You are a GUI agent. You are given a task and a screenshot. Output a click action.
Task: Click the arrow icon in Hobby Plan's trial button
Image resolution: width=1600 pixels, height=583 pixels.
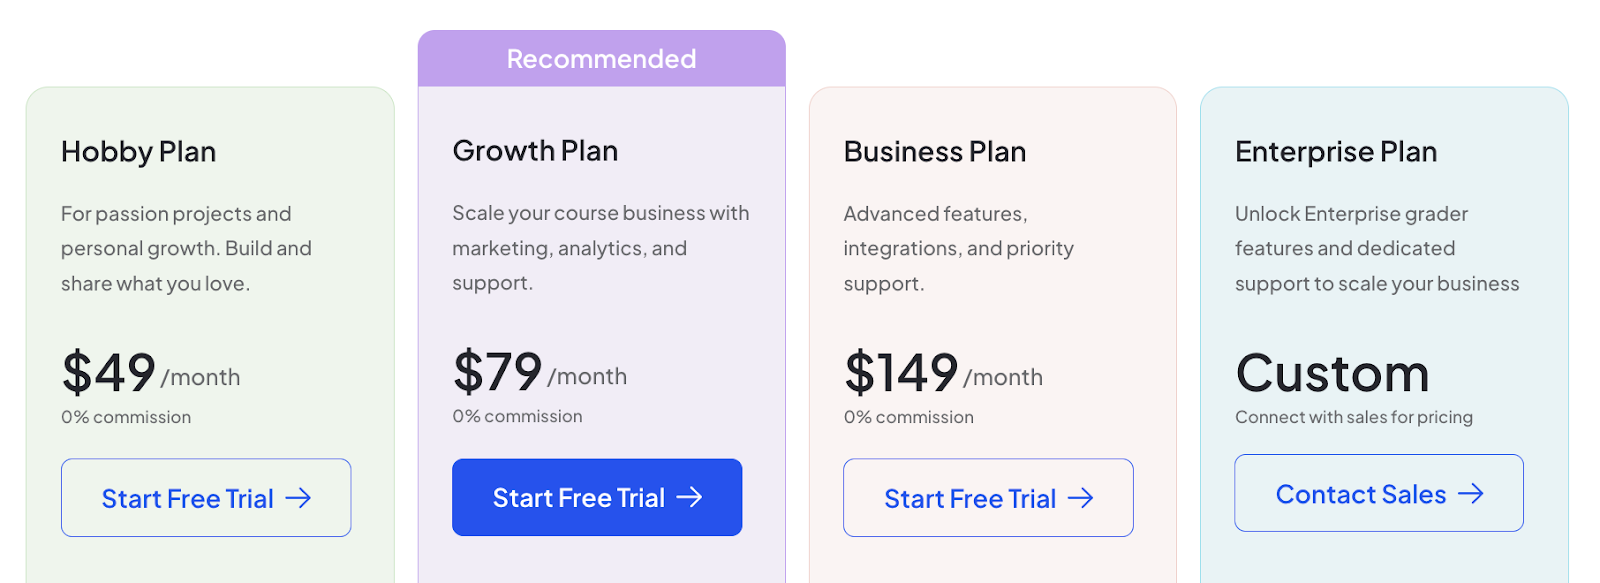pyautogui.click(x=301, y=498)
